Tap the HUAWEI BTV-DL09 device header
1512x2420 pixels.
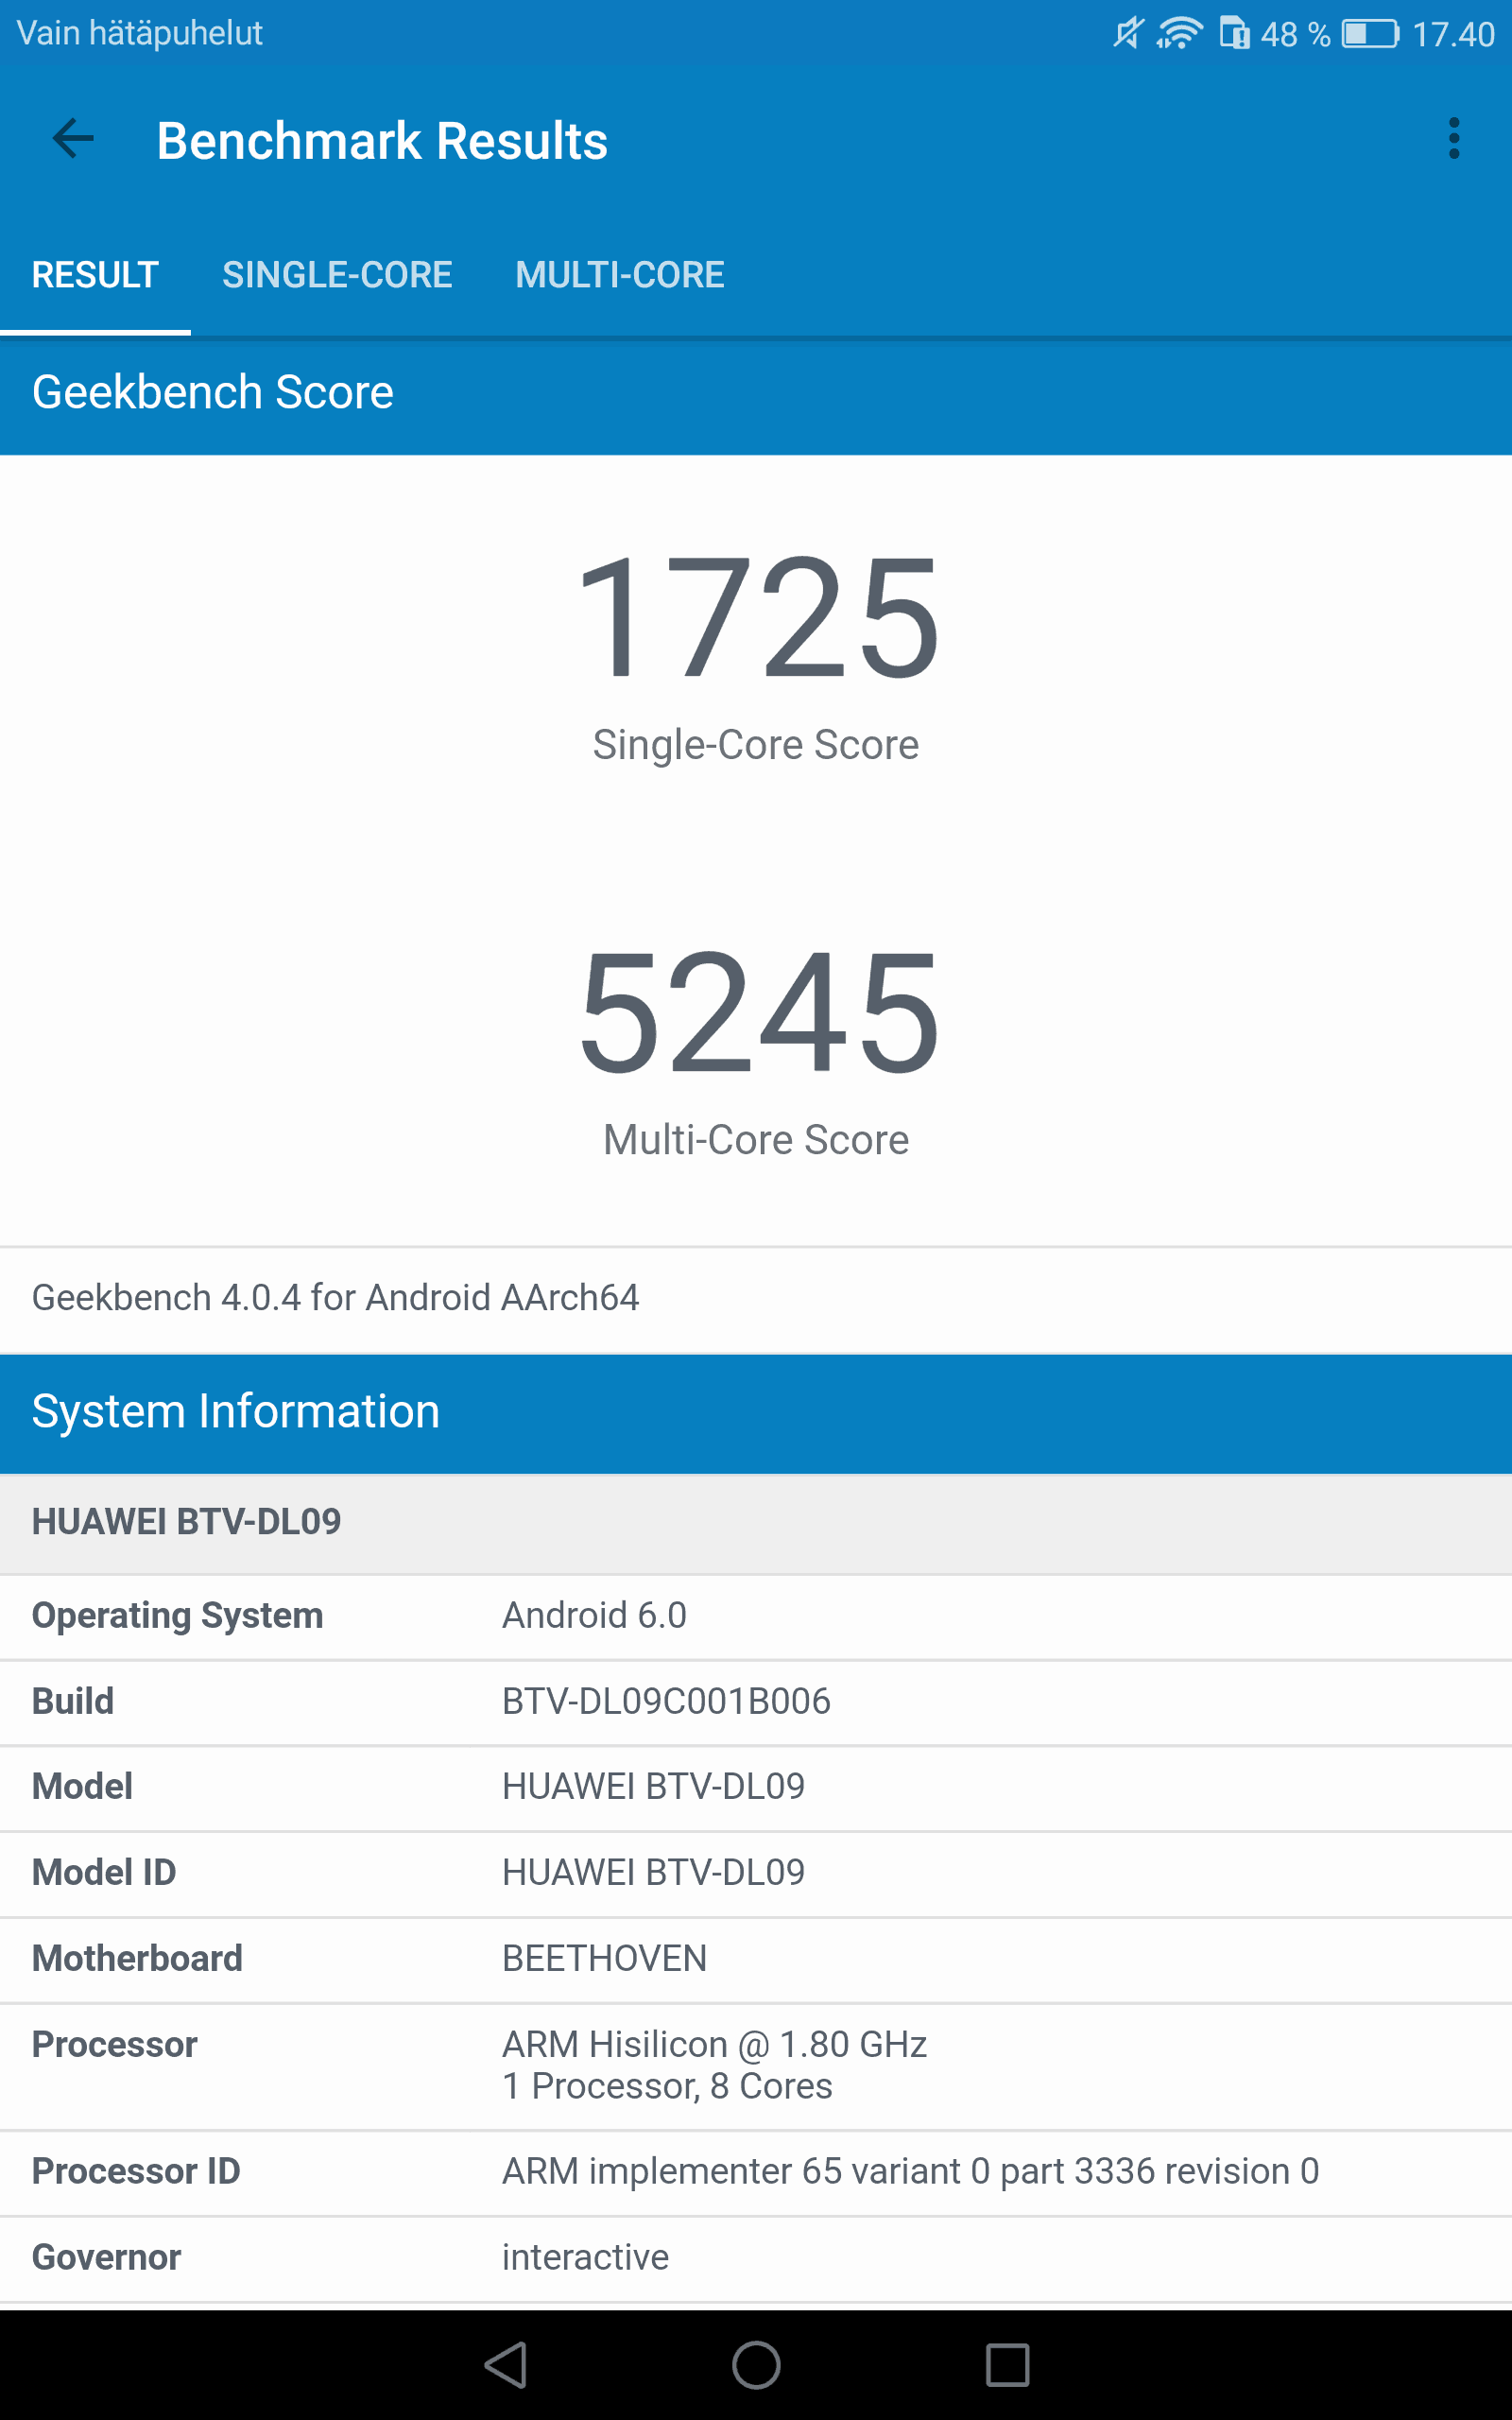pyautogui.click(x=186, y=1521)
